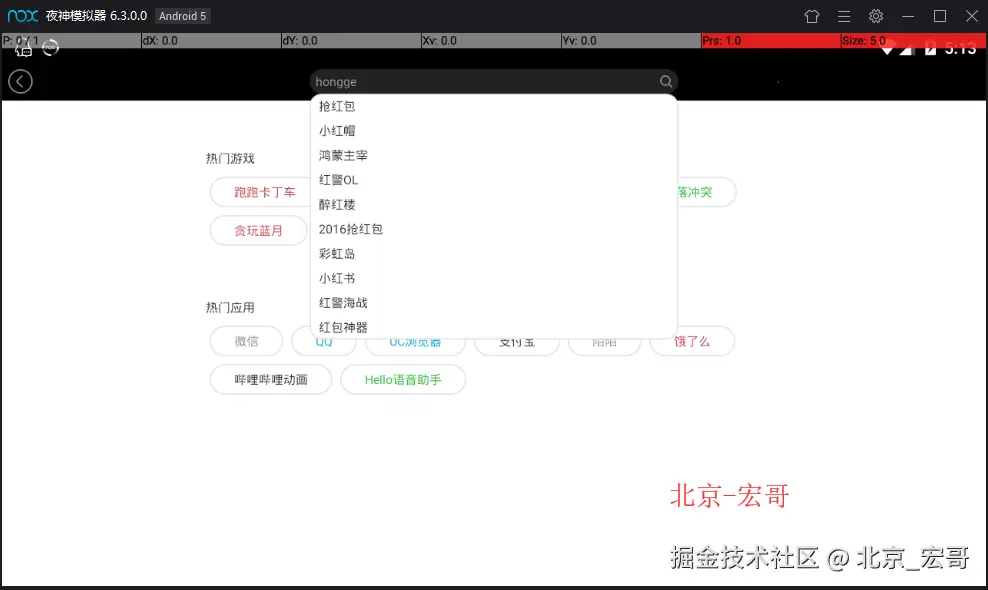Focus the search field containing hongge

493,81
